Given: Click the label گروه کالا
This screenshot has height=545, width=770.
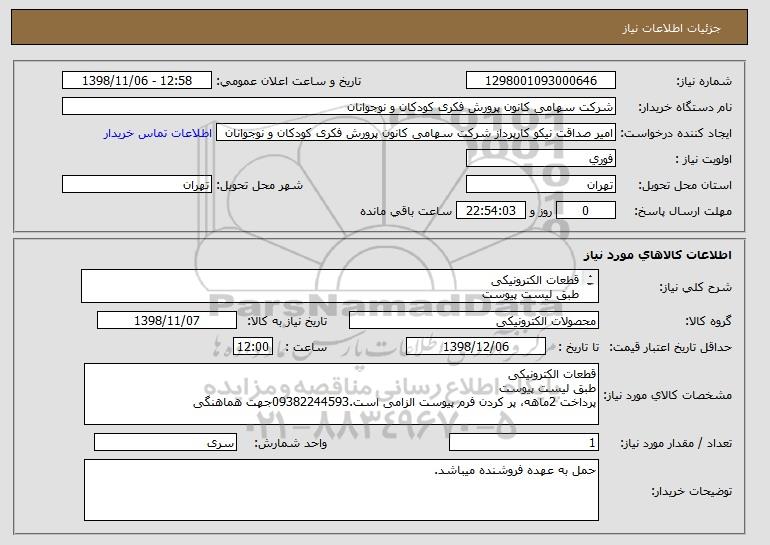Looking at the screenshot, I should point(708,321).
